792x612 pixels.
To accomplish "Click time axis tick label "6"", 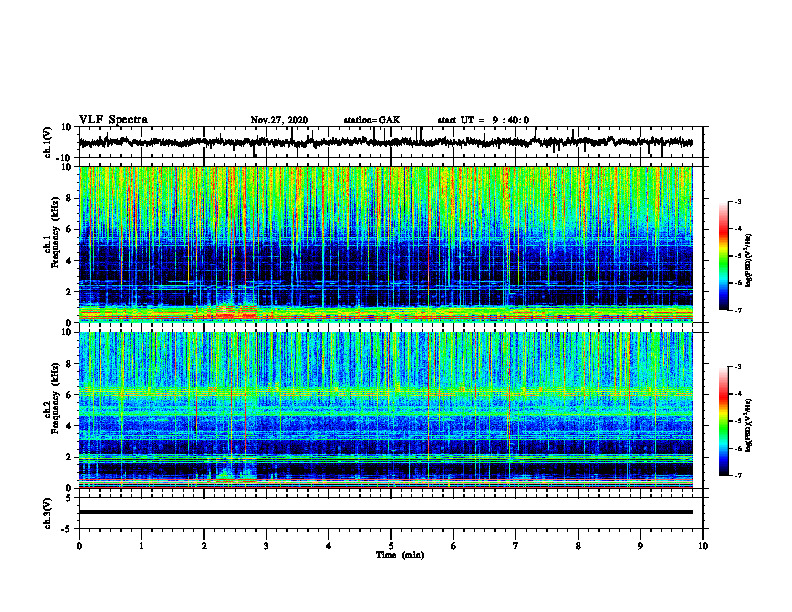I will pyautogui.click(x=454, y=546).
